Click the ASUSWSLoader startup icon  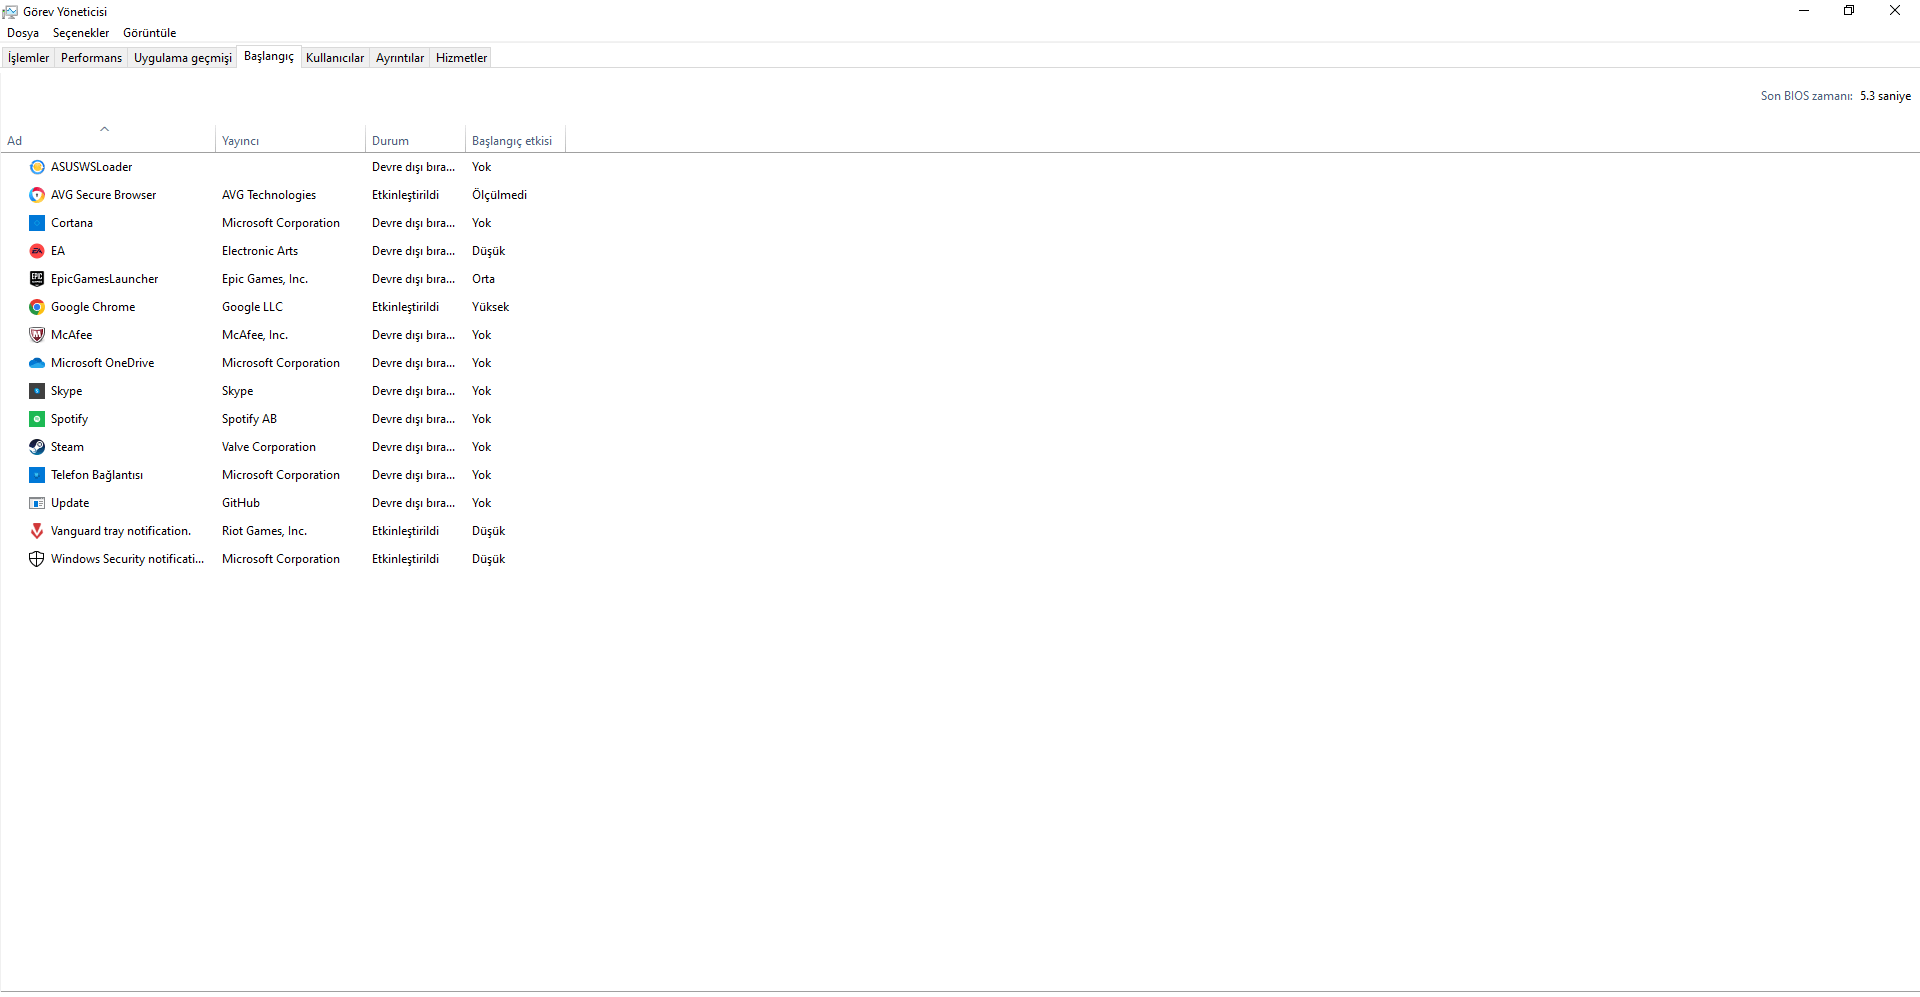tap(37, 167)
